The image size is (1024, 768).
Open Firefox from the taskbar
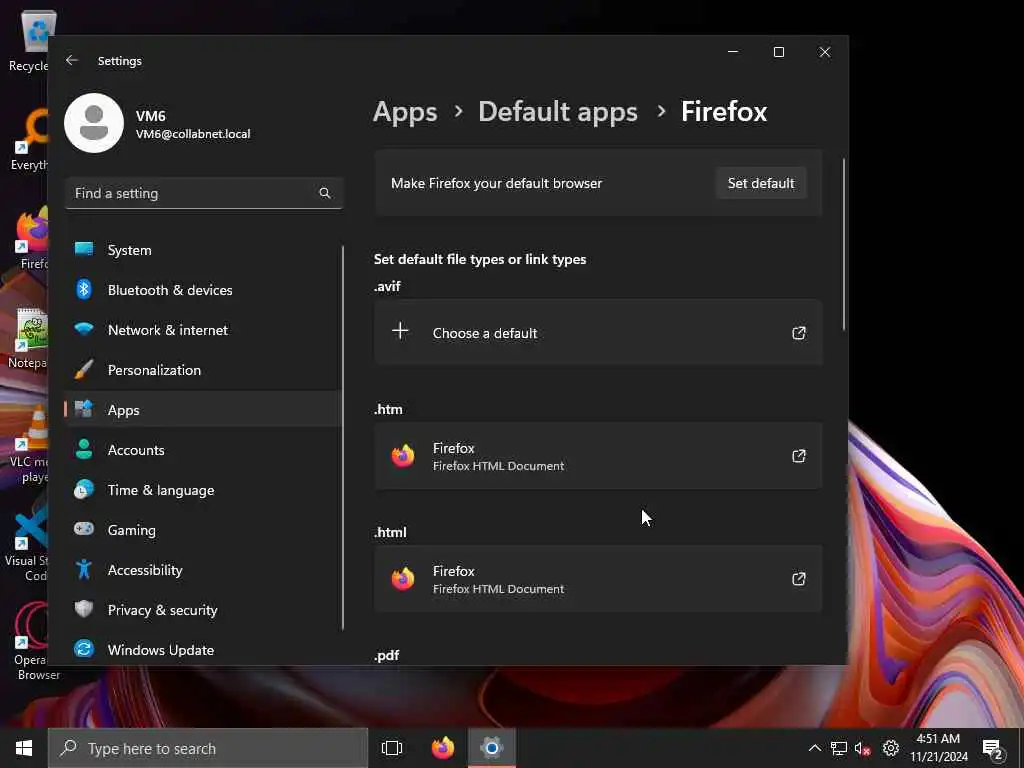click(443, 748)
